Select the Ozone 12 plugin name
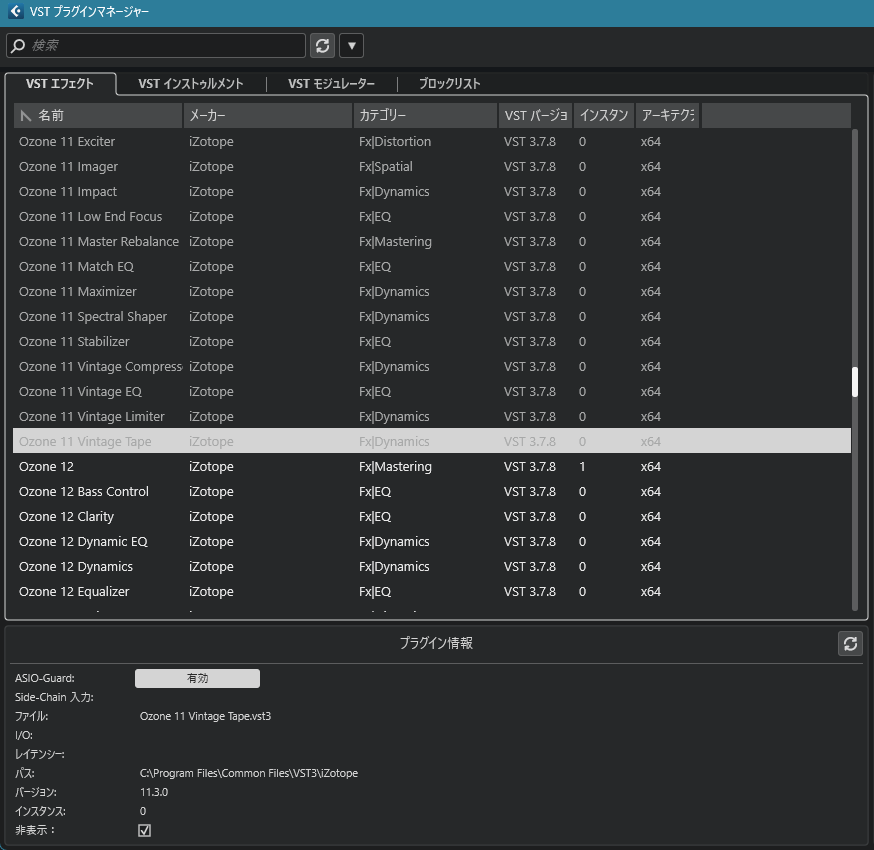The image size is (874, 850). point(46,467)
